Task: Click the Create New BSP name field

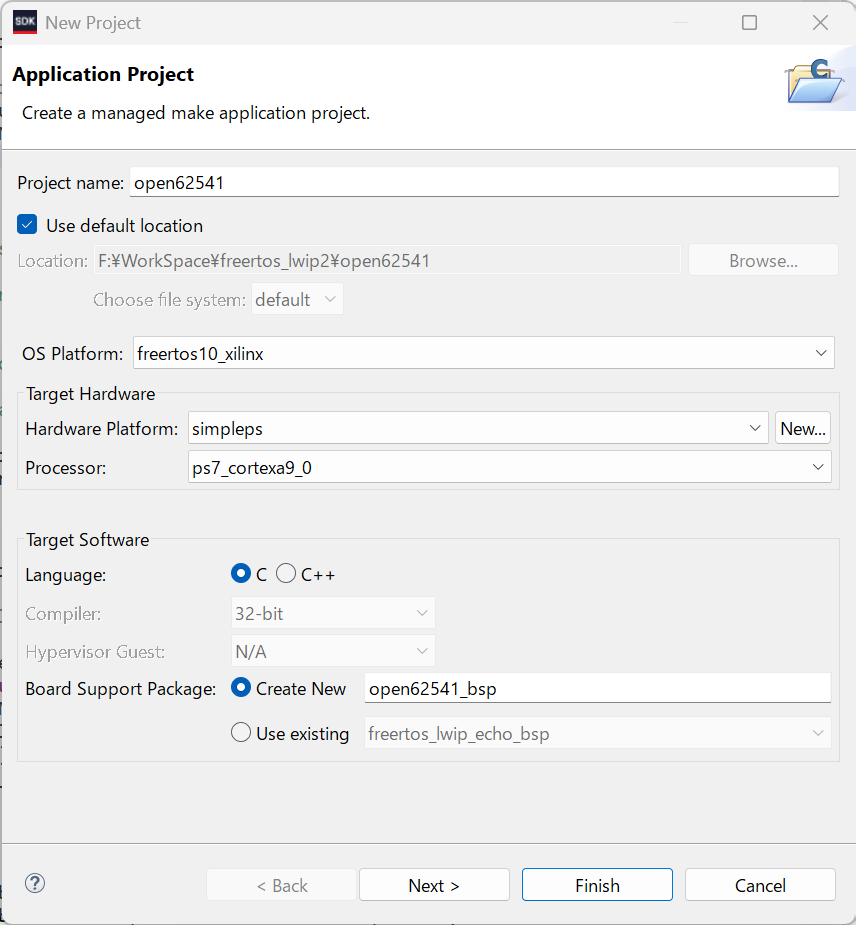Action: click(597, 688)
